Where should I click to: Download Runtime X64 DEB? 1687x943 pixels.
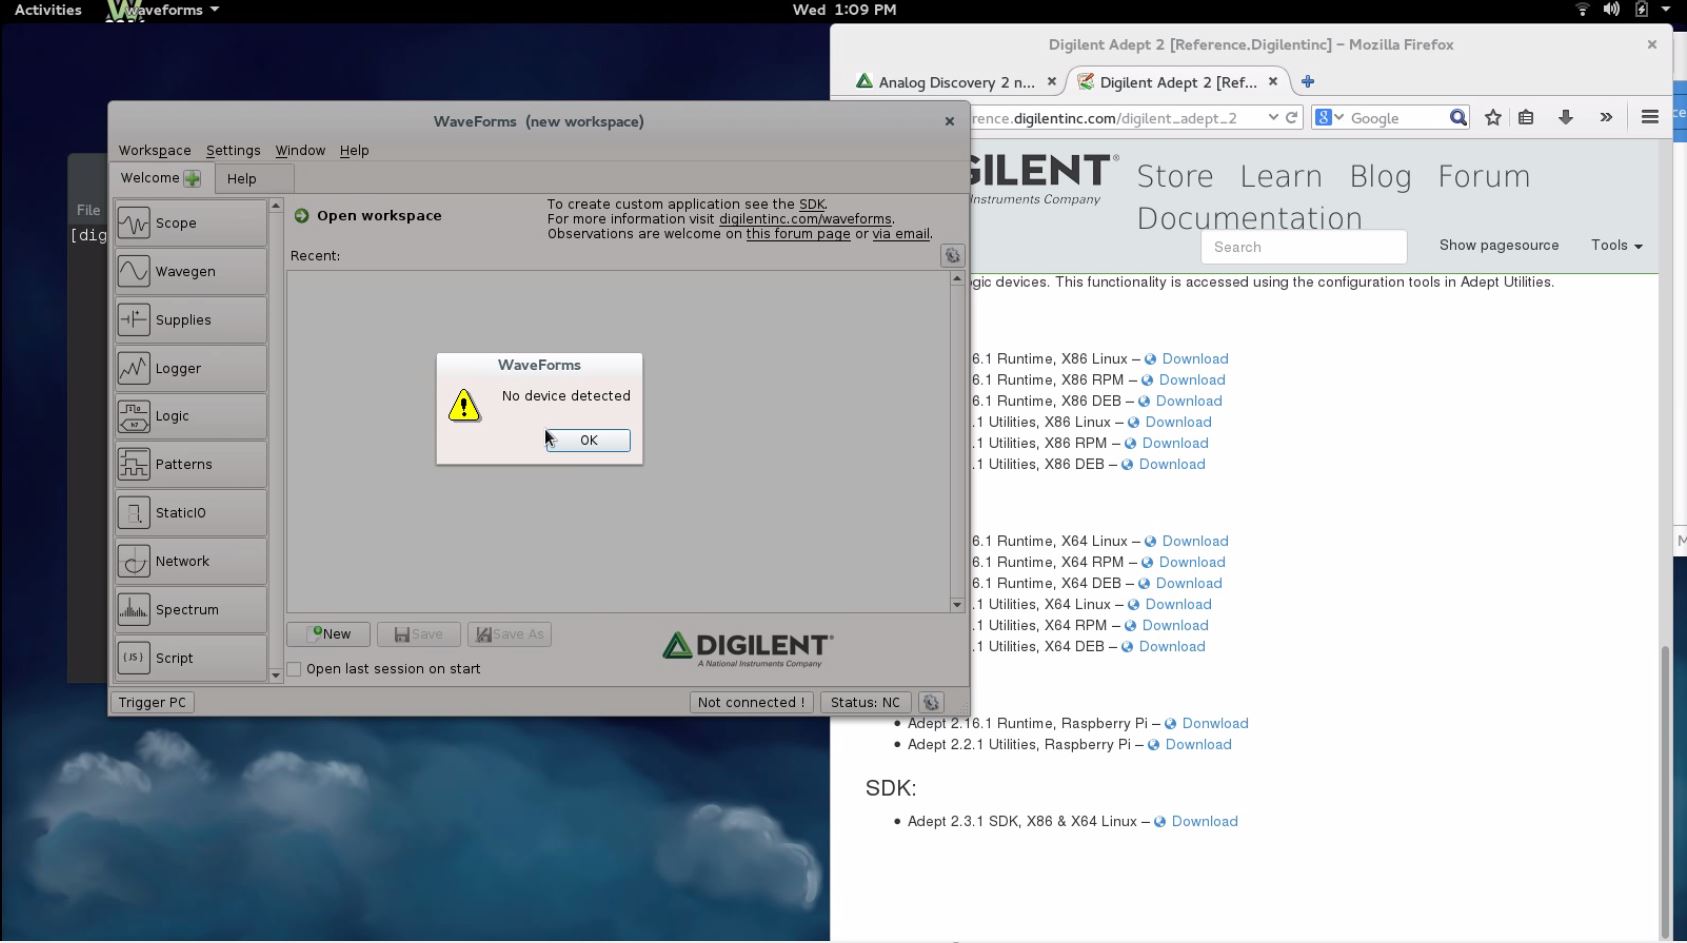pyautogui.click(x=1188, y=583)
